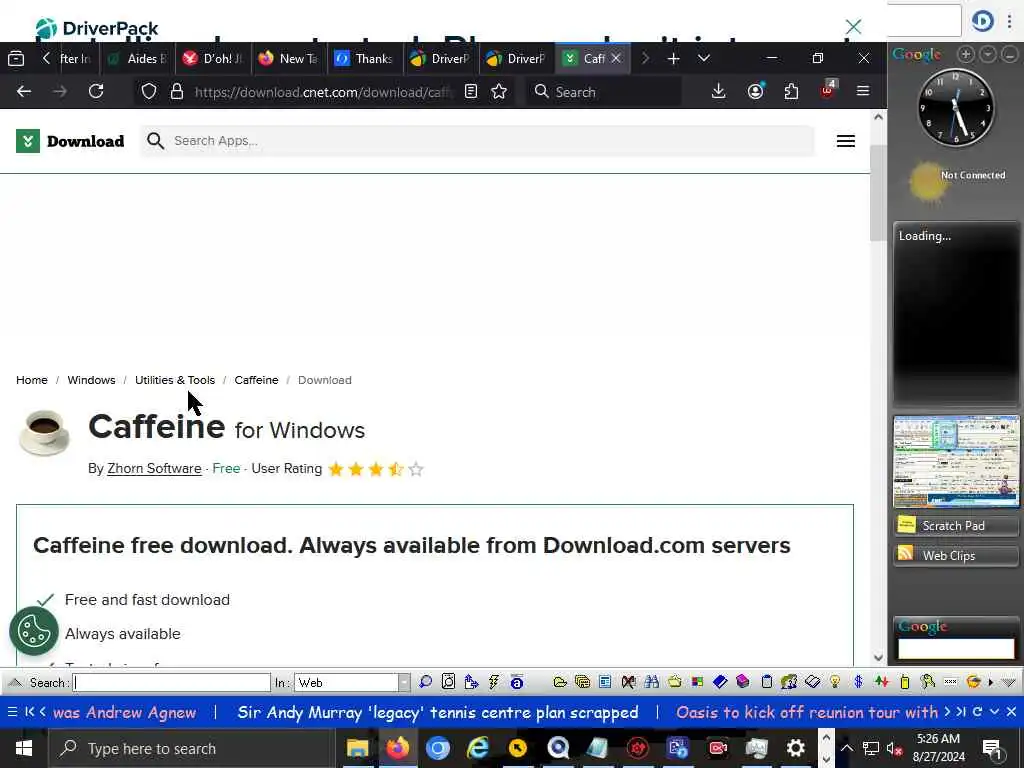Select the first DriverPack tab

point(440,59)
